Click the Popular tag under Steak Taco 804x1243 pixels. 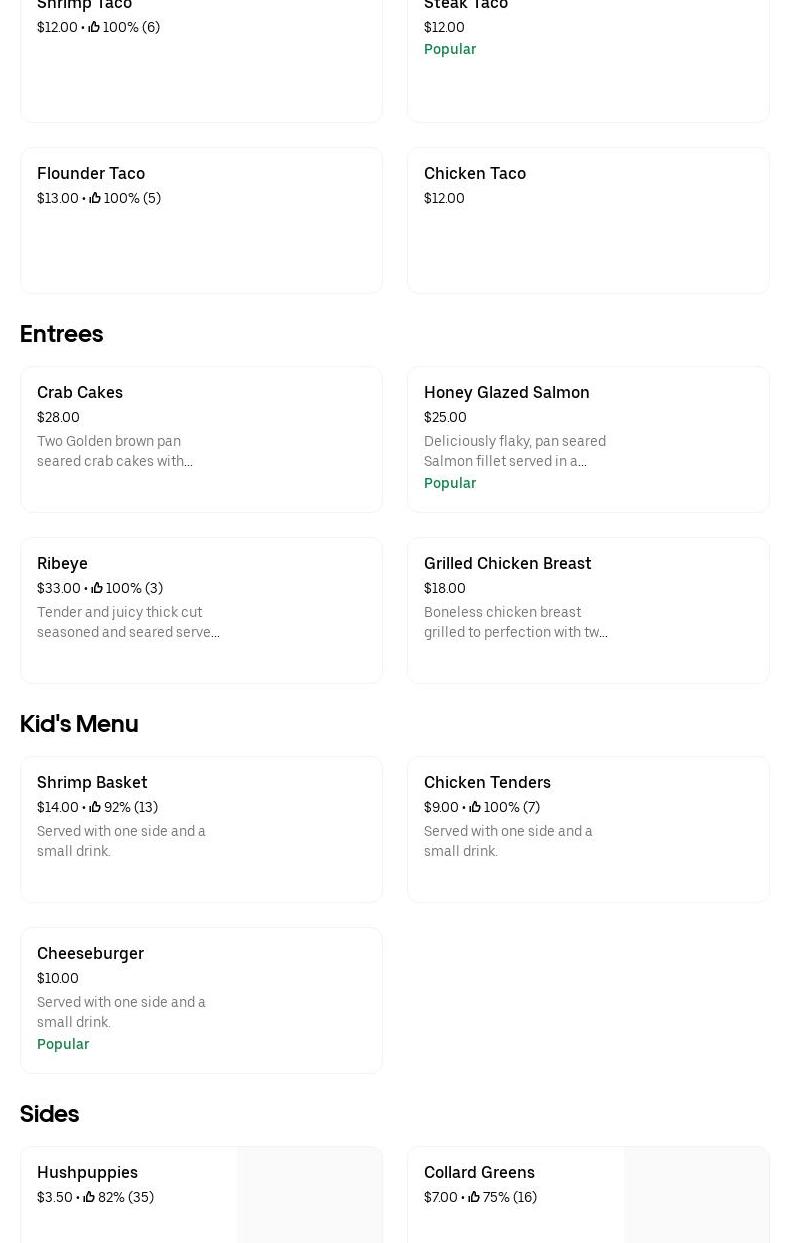coord(450,49)
